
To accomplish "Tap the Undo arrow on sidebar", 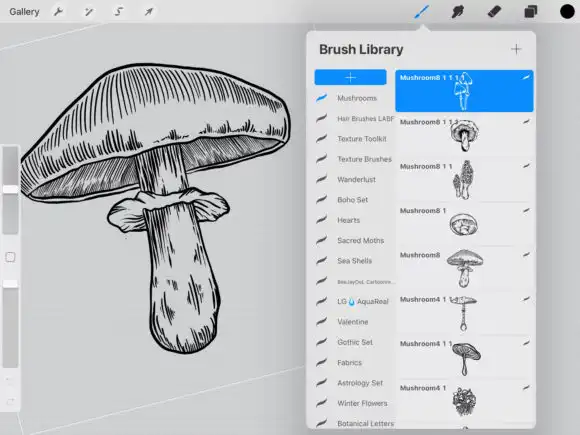I will click(x=10, y=380).
